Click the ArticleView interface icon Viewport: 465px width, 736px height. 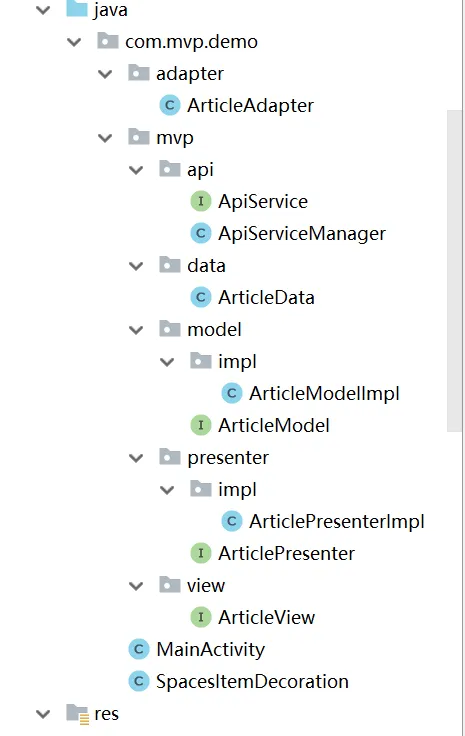[201, 617]
